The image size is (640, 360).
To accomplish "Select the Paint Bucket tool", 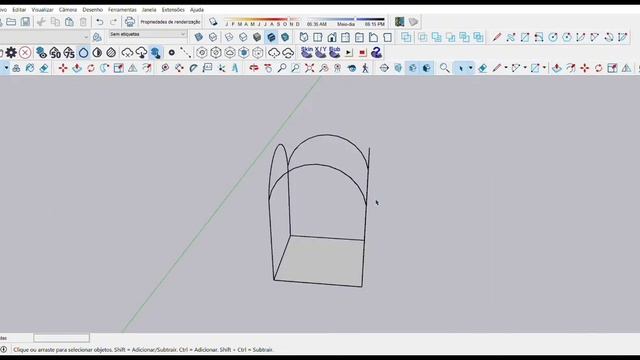I will click(x=30, y=68).
